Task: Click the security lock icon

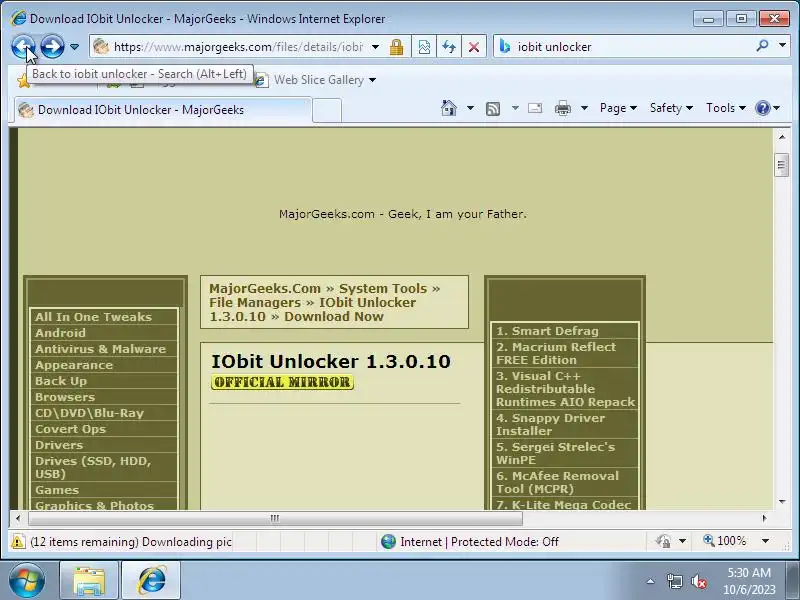Action: coord(396,47)
